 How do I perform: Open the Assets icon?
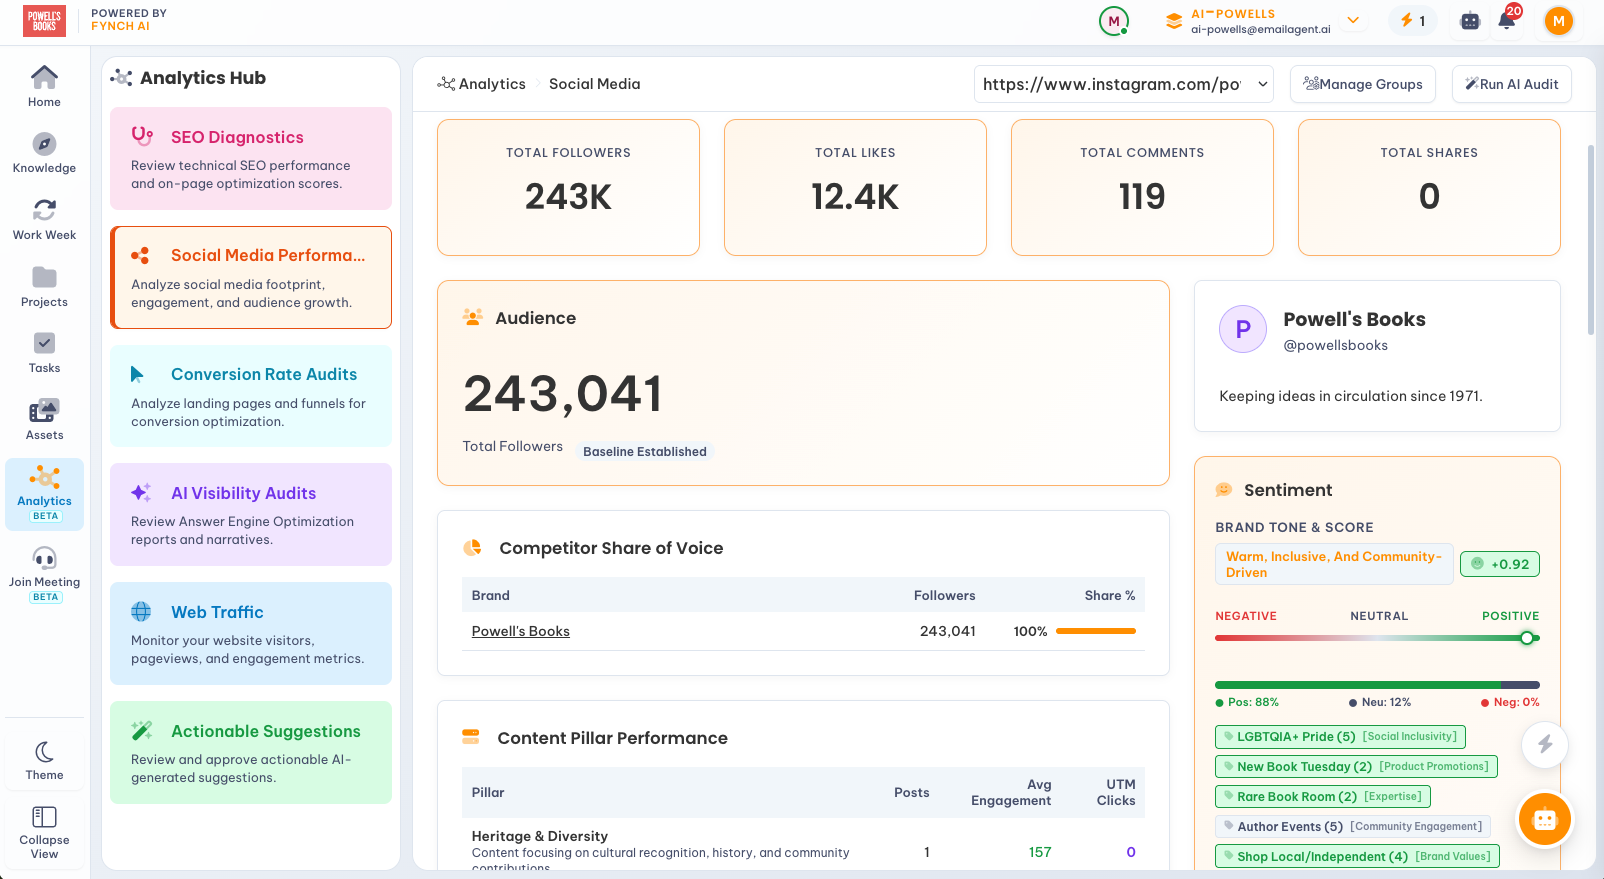click(x=44, y=419)
